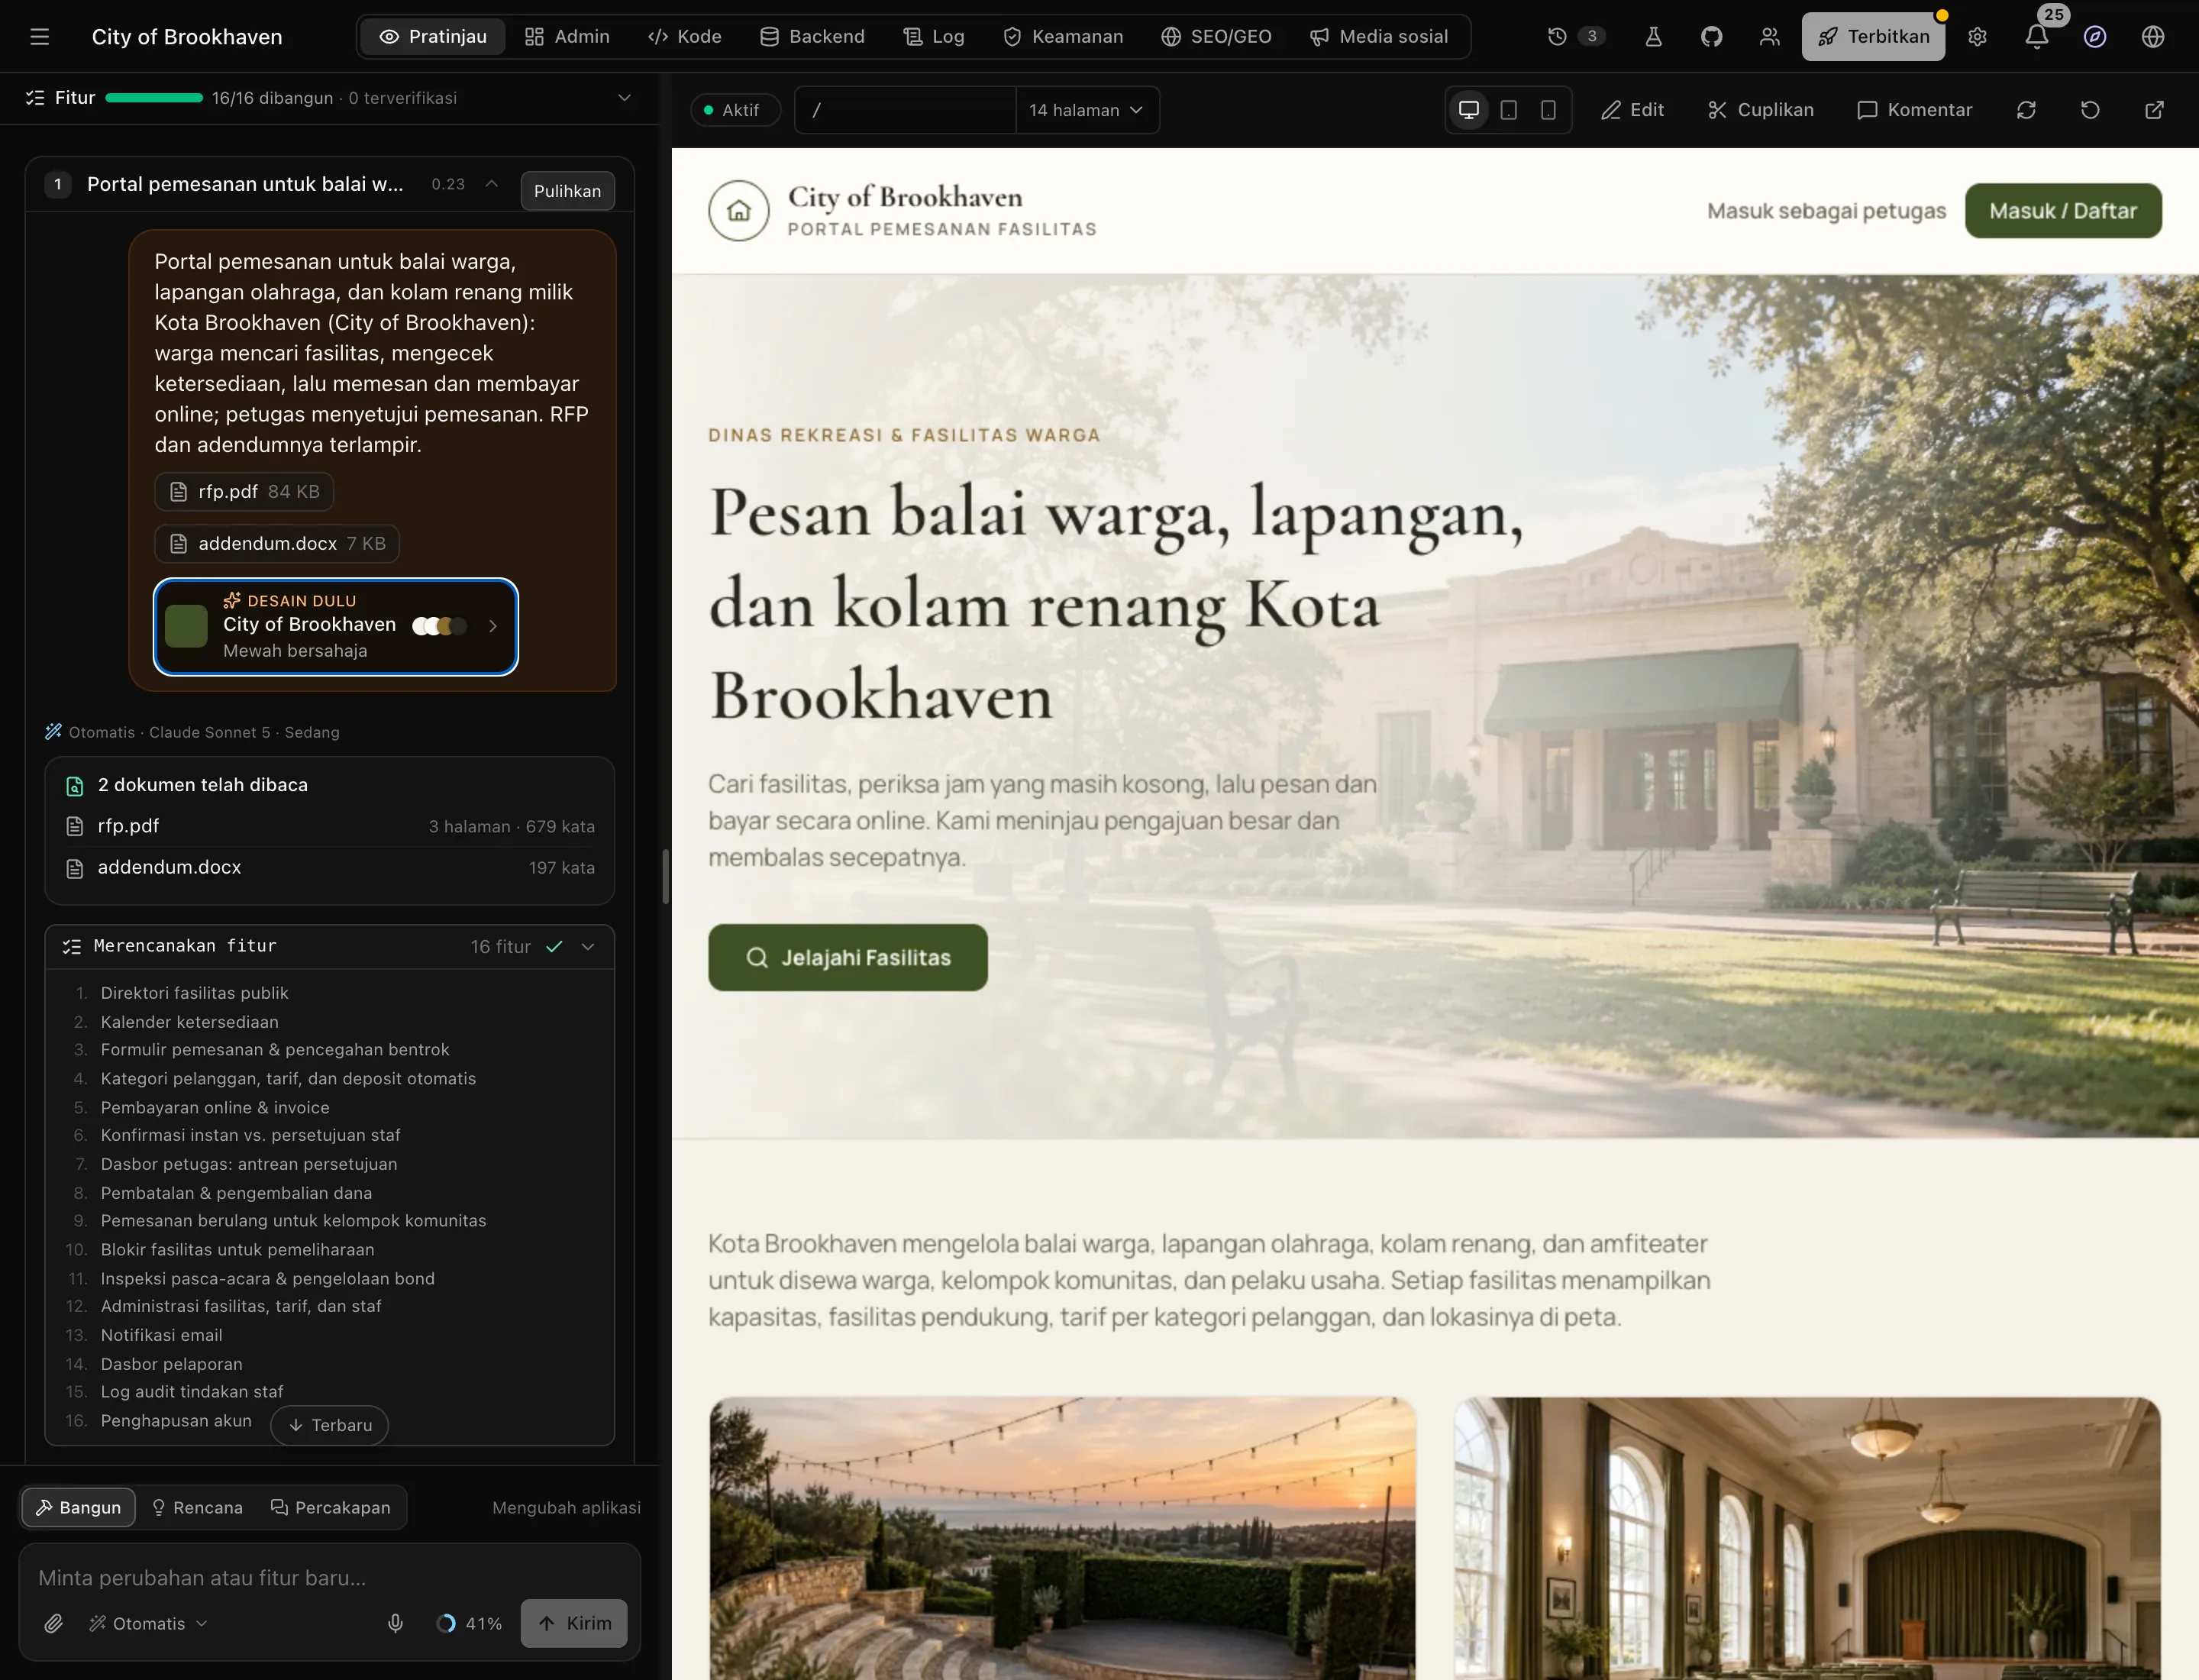The image size is (2199, 1680).
Task: Click Masuk sebagai petugas link
Action: (x=1826, y=211)
